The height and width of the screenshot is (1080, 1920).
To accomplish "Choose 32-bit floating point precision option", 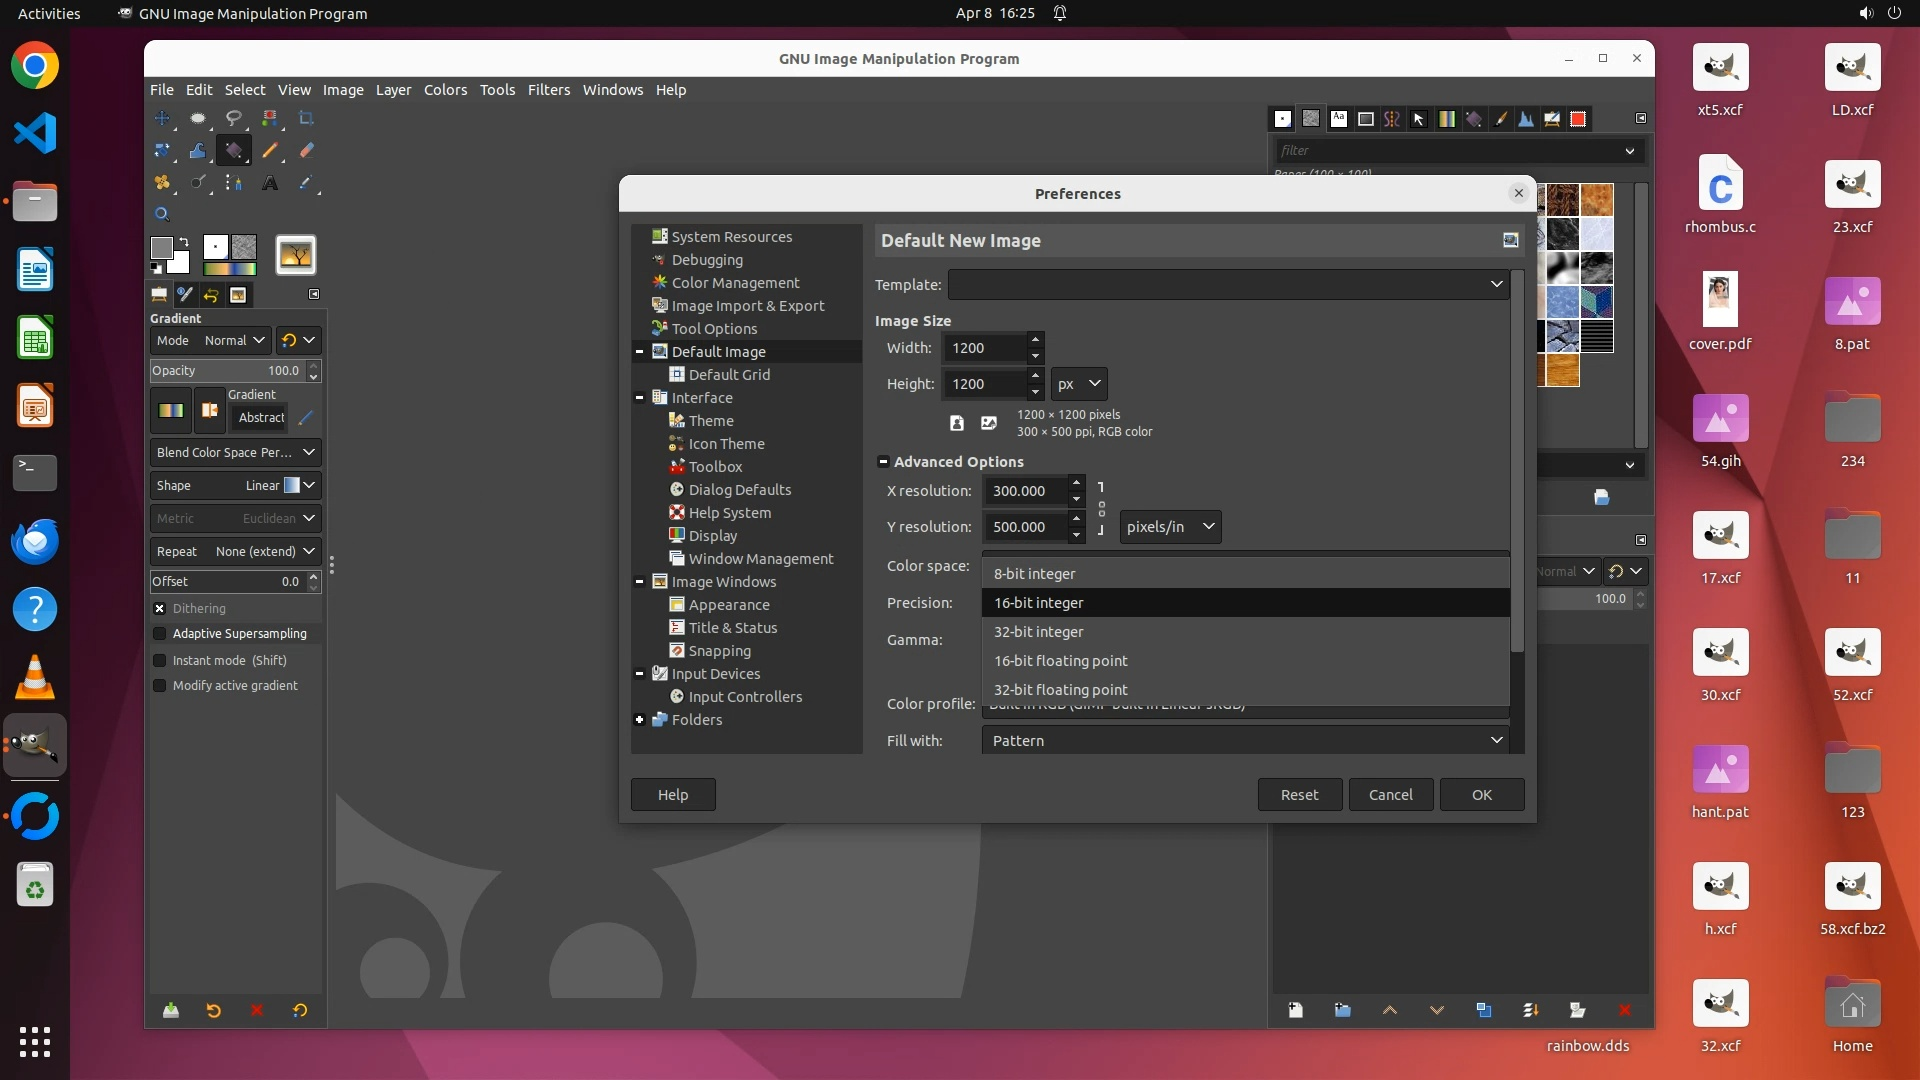I will click(x=1060, y=689).
